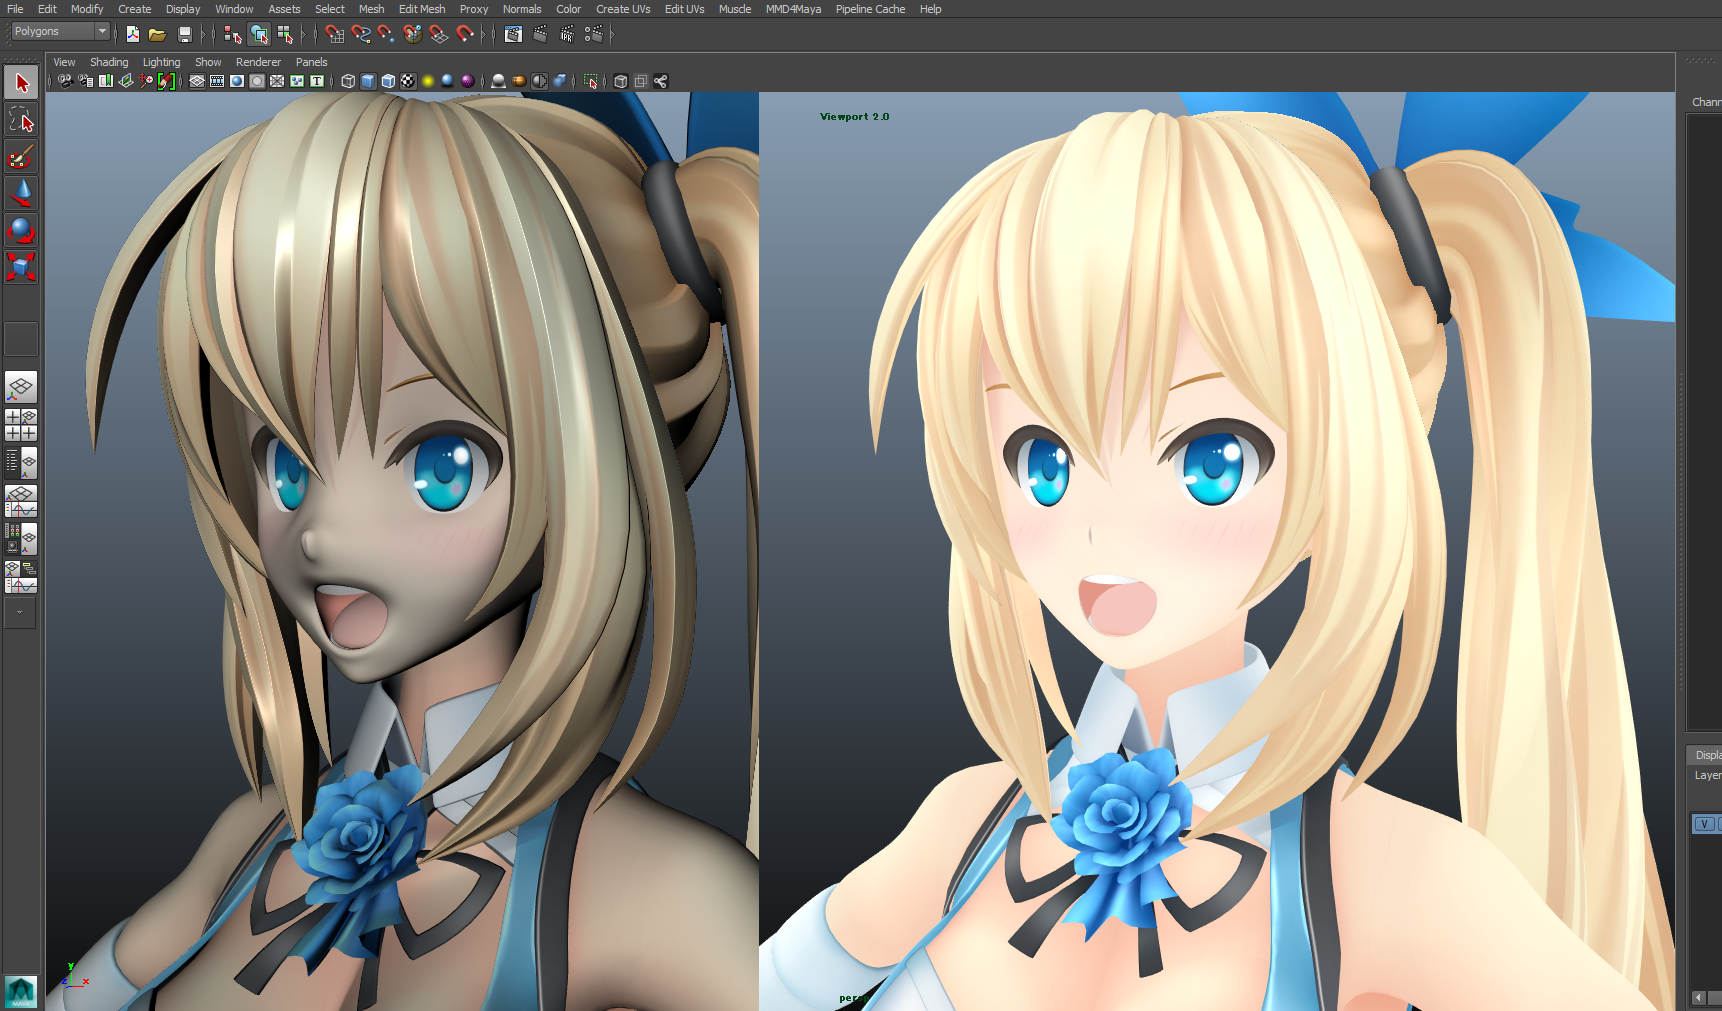Select the Lasso selection tool
This screenshot has width=1722, height=1011.
click(x=21, y=120)
